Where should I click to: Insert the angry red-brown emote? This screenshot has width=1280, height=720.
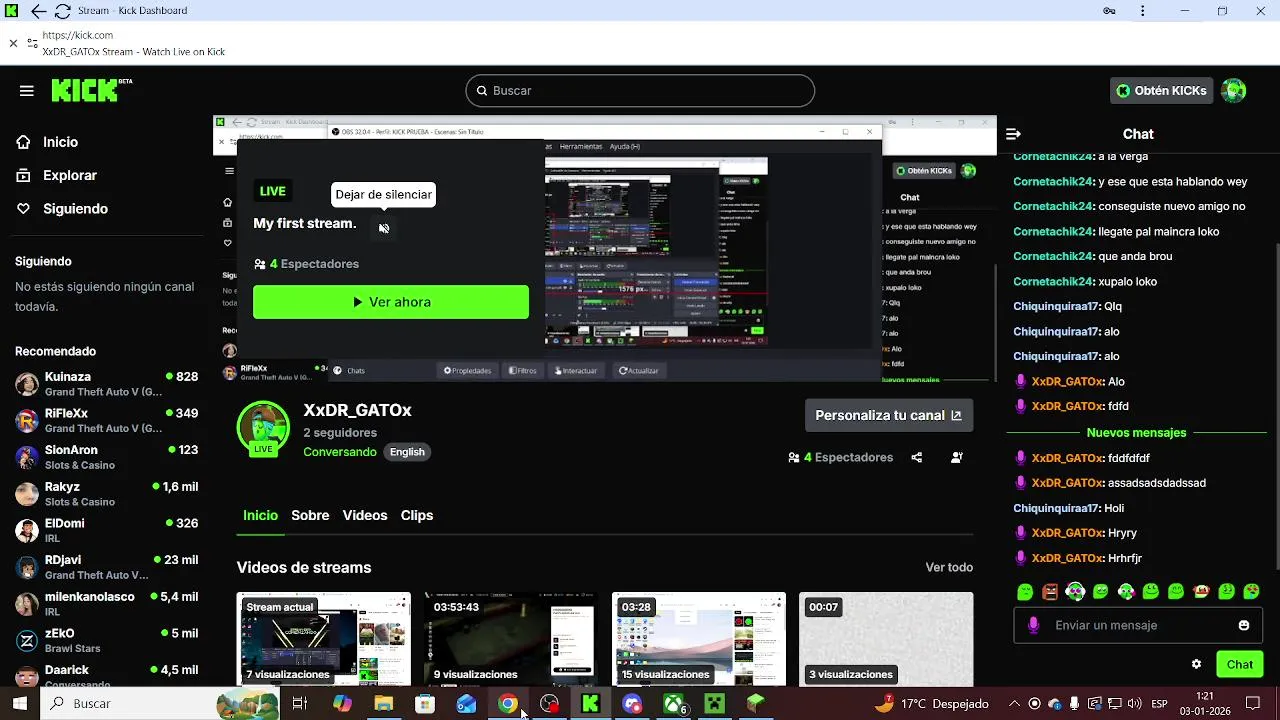click(x=1050, y=592)
